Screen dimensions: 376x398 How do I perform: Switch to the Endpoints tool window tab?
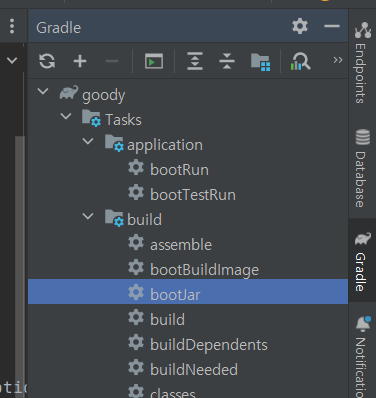(362, 62)
